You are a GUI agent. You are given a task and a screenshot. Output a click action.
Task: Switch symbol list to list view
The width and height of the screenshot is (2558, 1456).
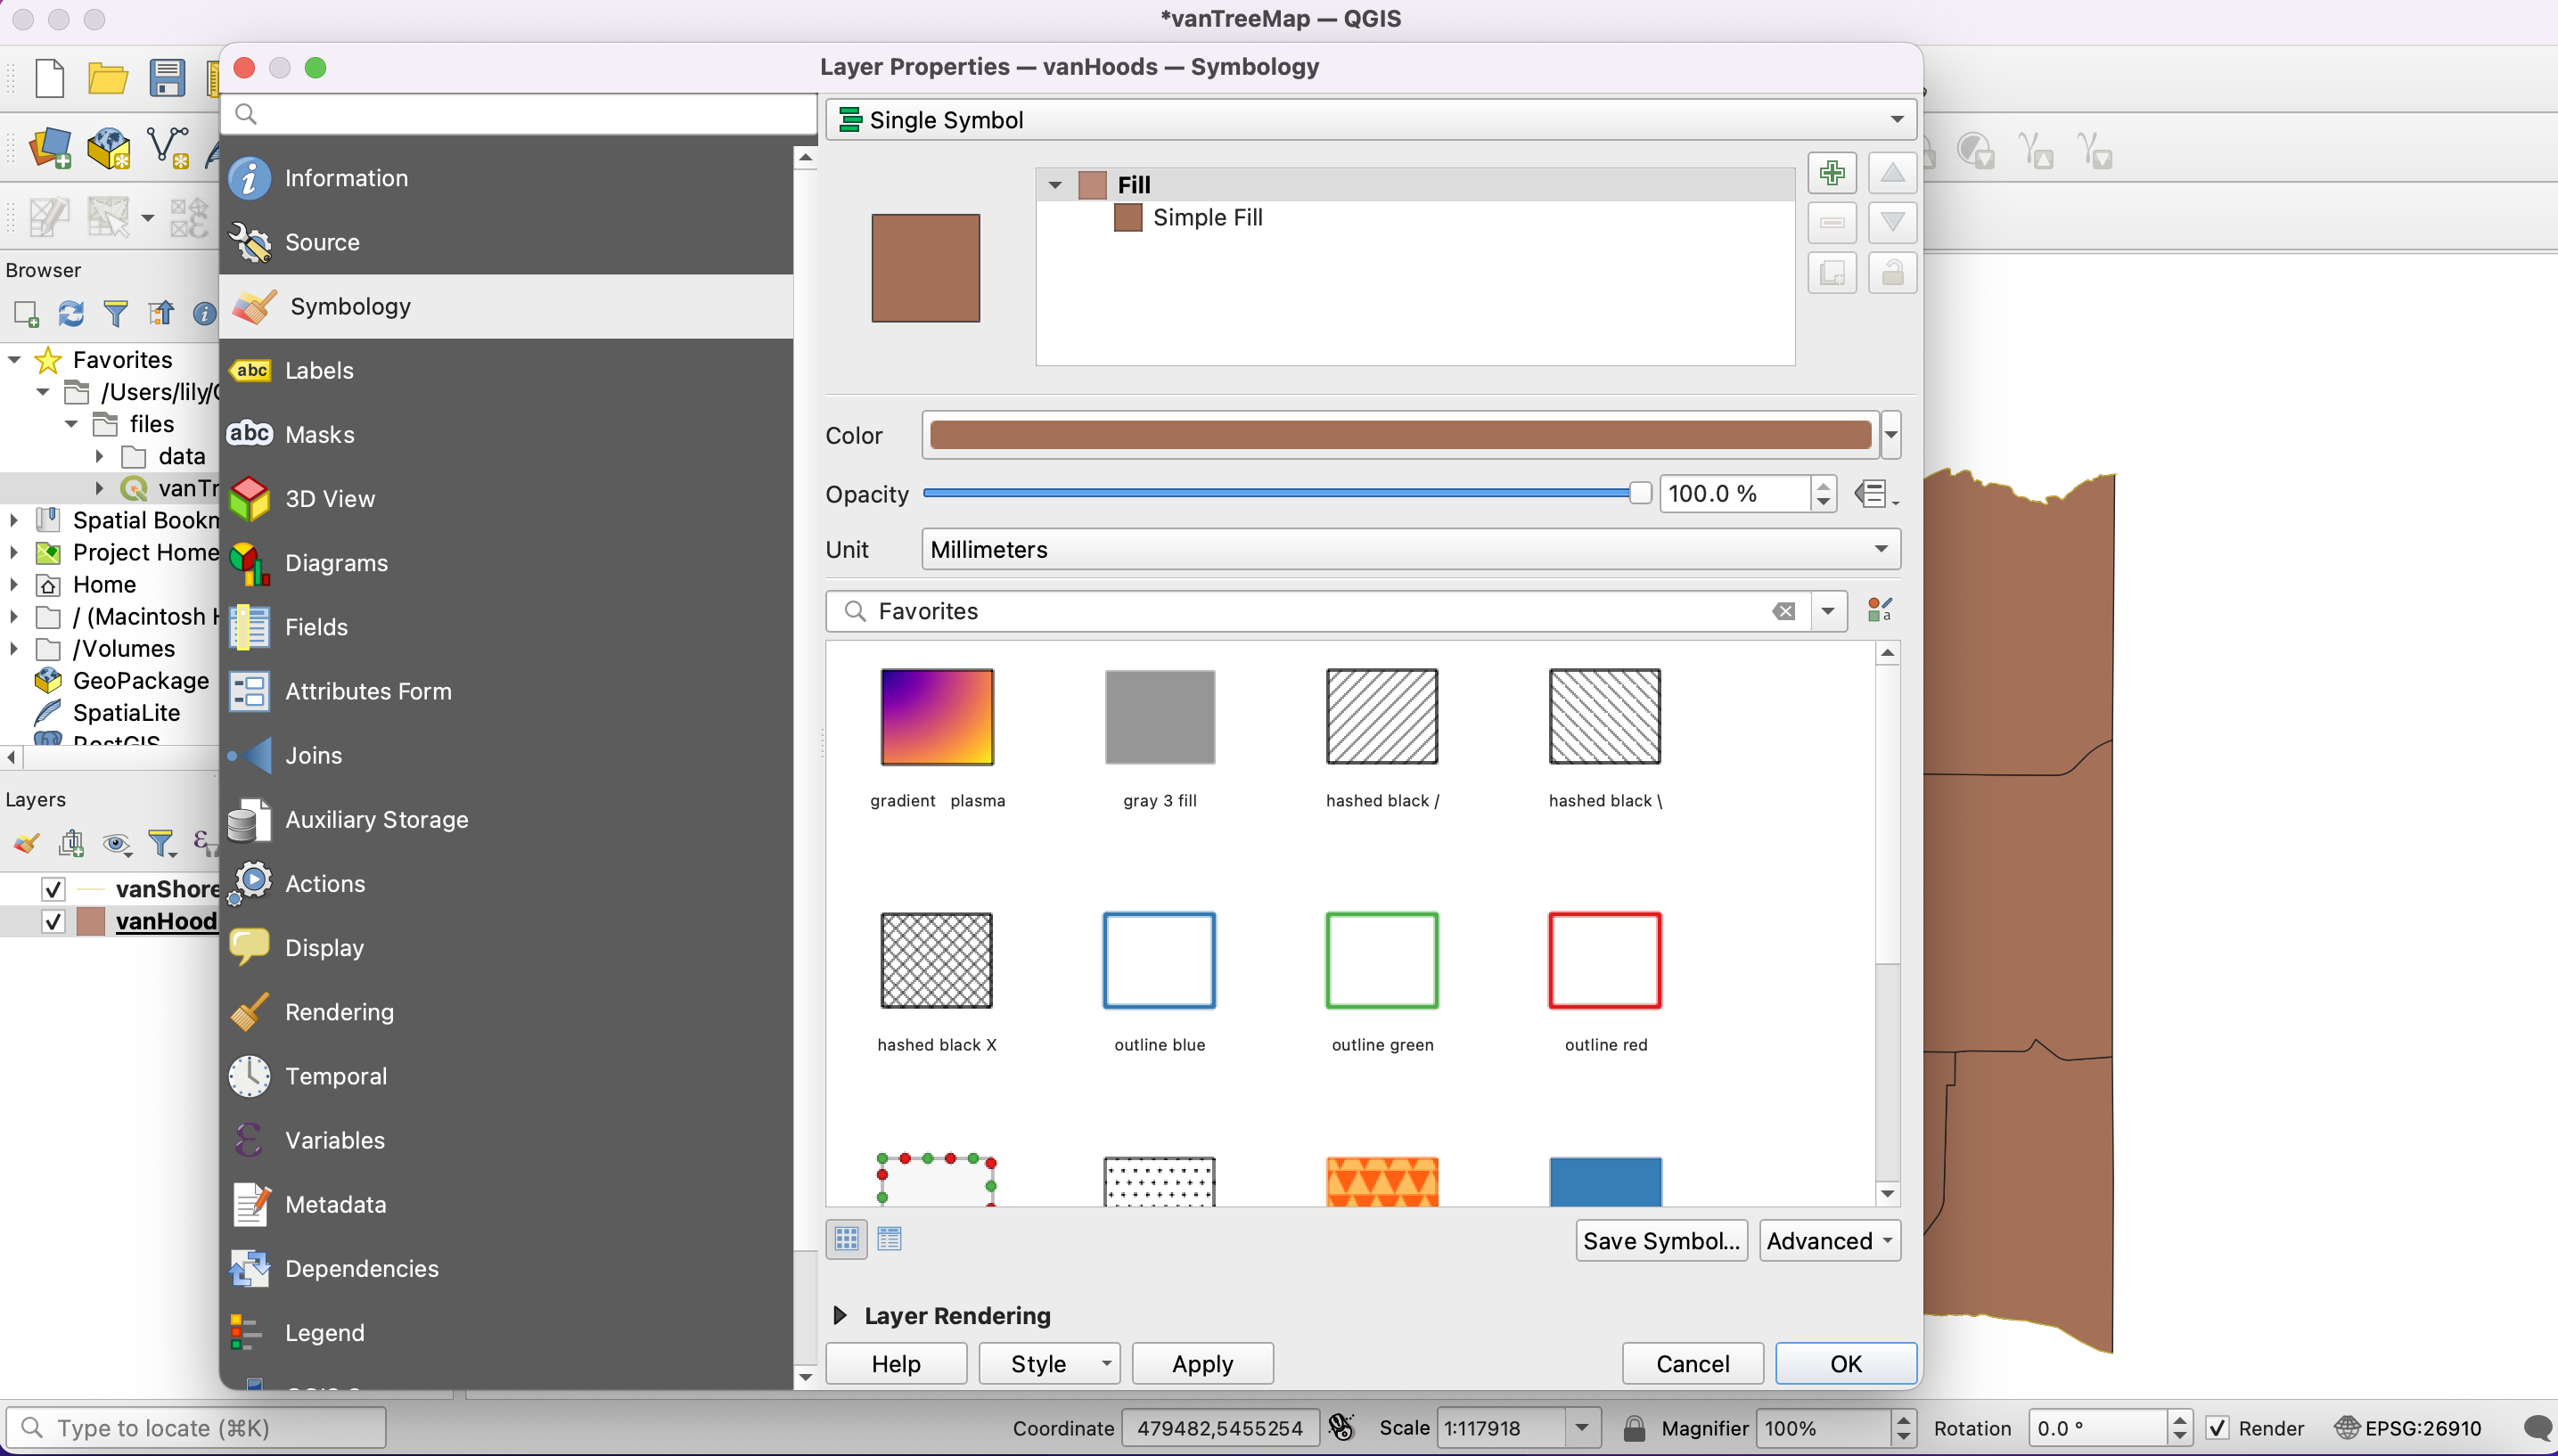click(889, 1239)
